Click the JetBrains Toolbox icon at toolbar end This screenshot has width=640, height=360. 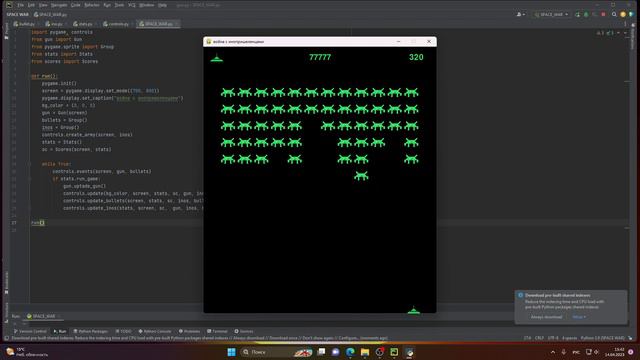[631, 14]
